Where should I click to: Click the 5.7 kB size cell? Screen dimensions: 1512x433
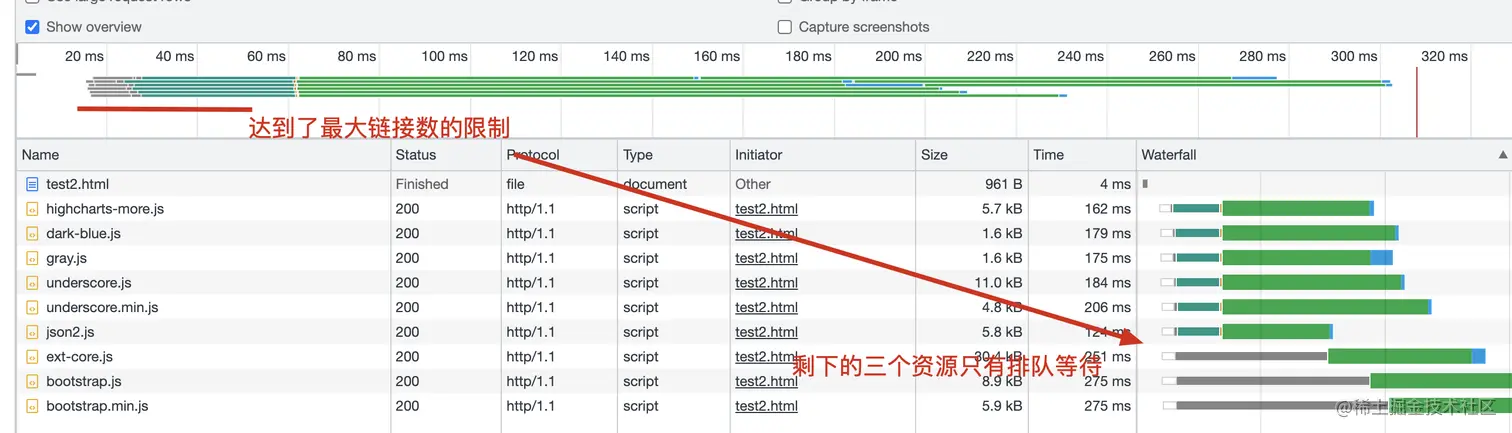click(1002, 209)
